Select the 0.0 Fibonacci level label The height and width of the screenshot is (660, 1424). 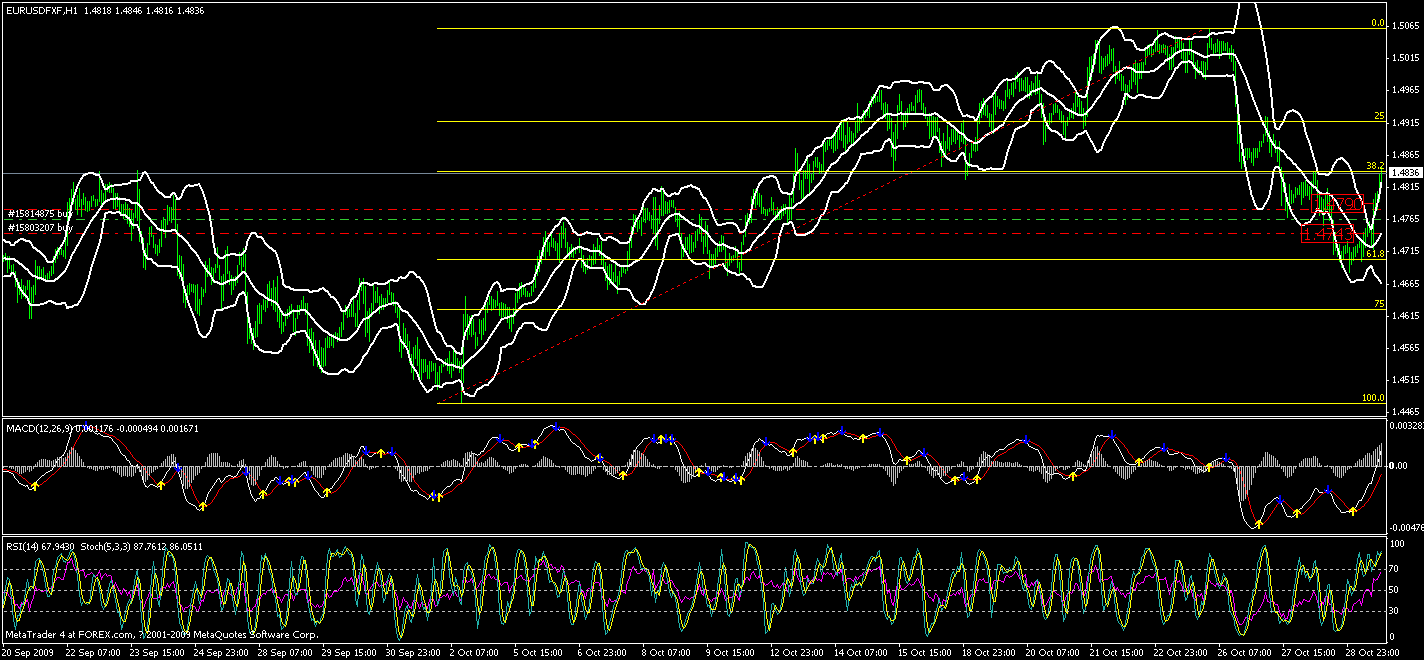(1376, 22)
